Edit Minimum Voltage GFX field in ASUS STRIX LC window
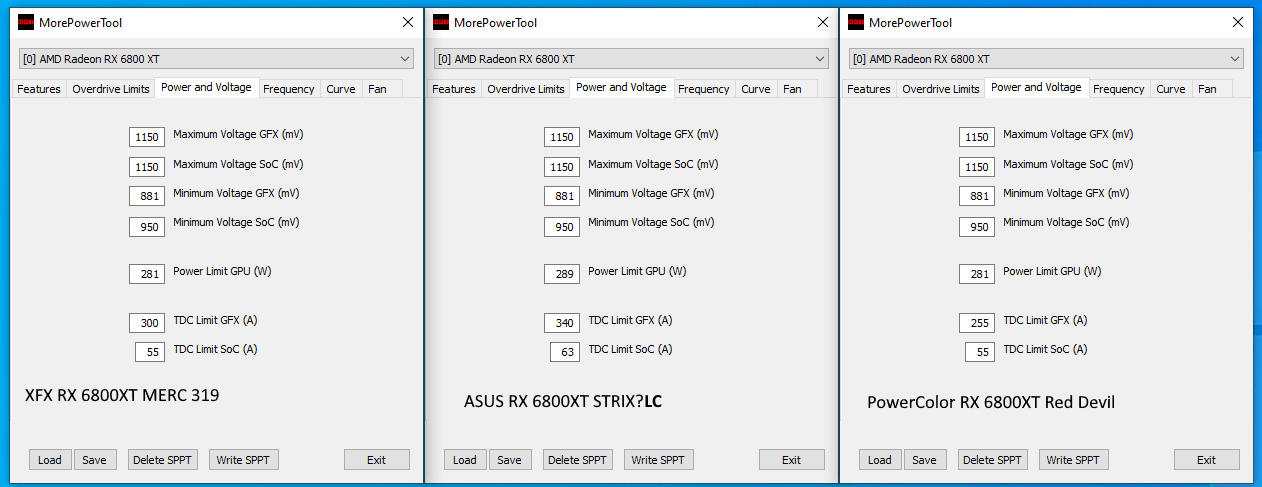1262x487 pixels. (x=562, y=196)
